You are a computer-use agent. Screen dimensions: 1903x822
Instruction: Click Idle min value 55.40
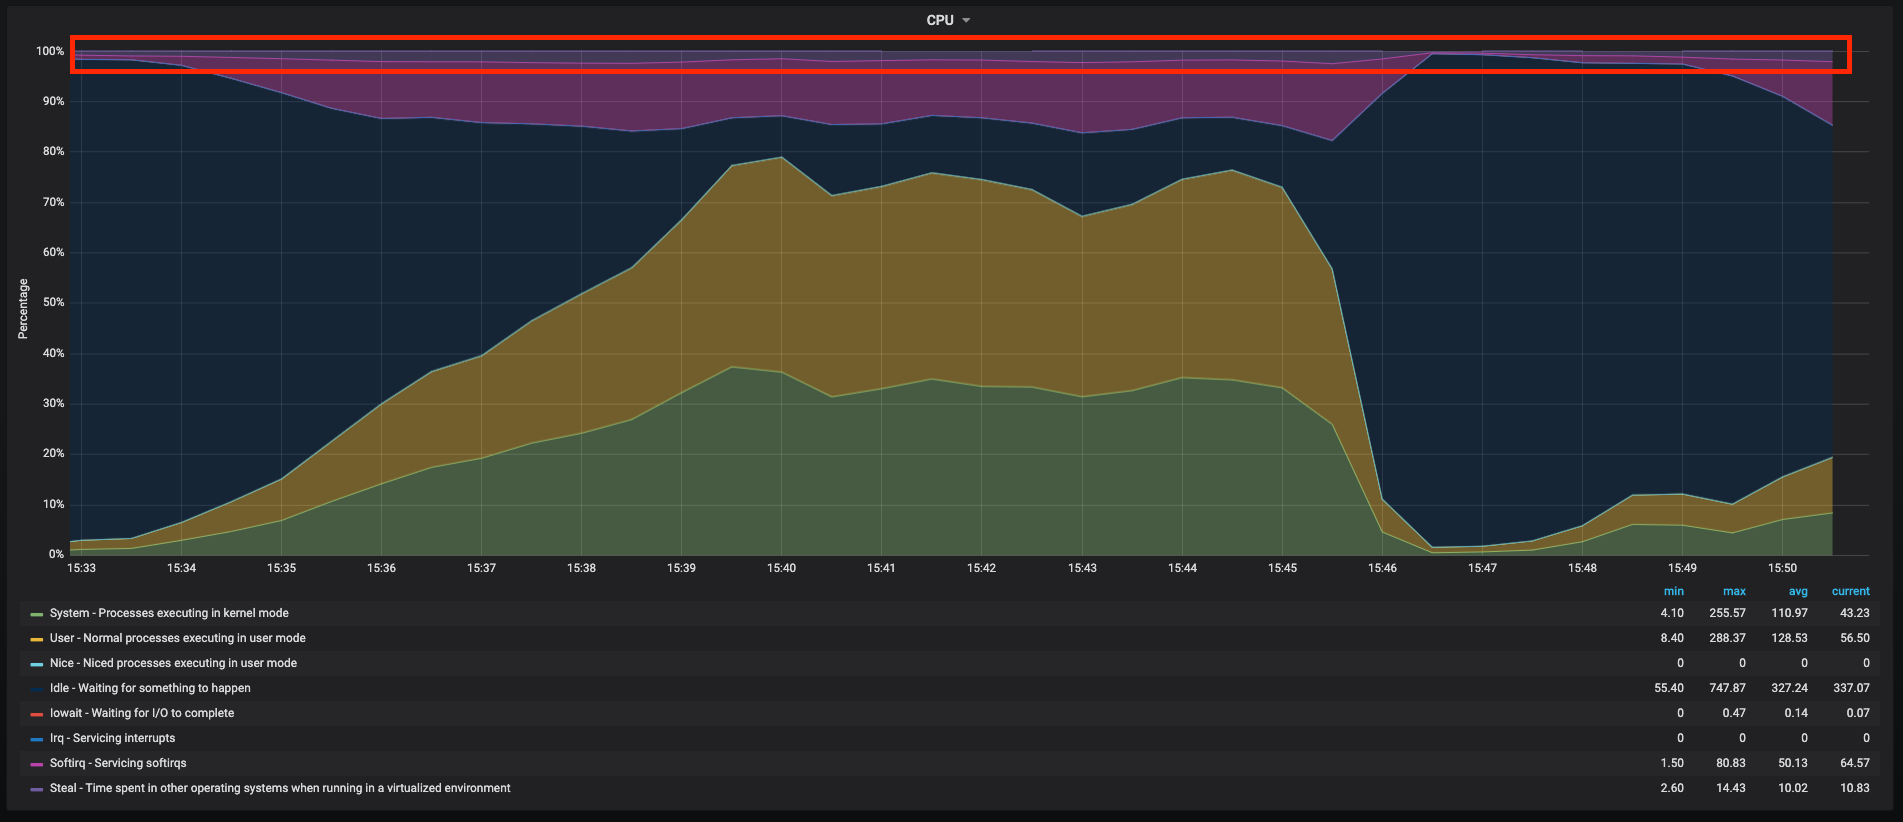click(1669, 688)
